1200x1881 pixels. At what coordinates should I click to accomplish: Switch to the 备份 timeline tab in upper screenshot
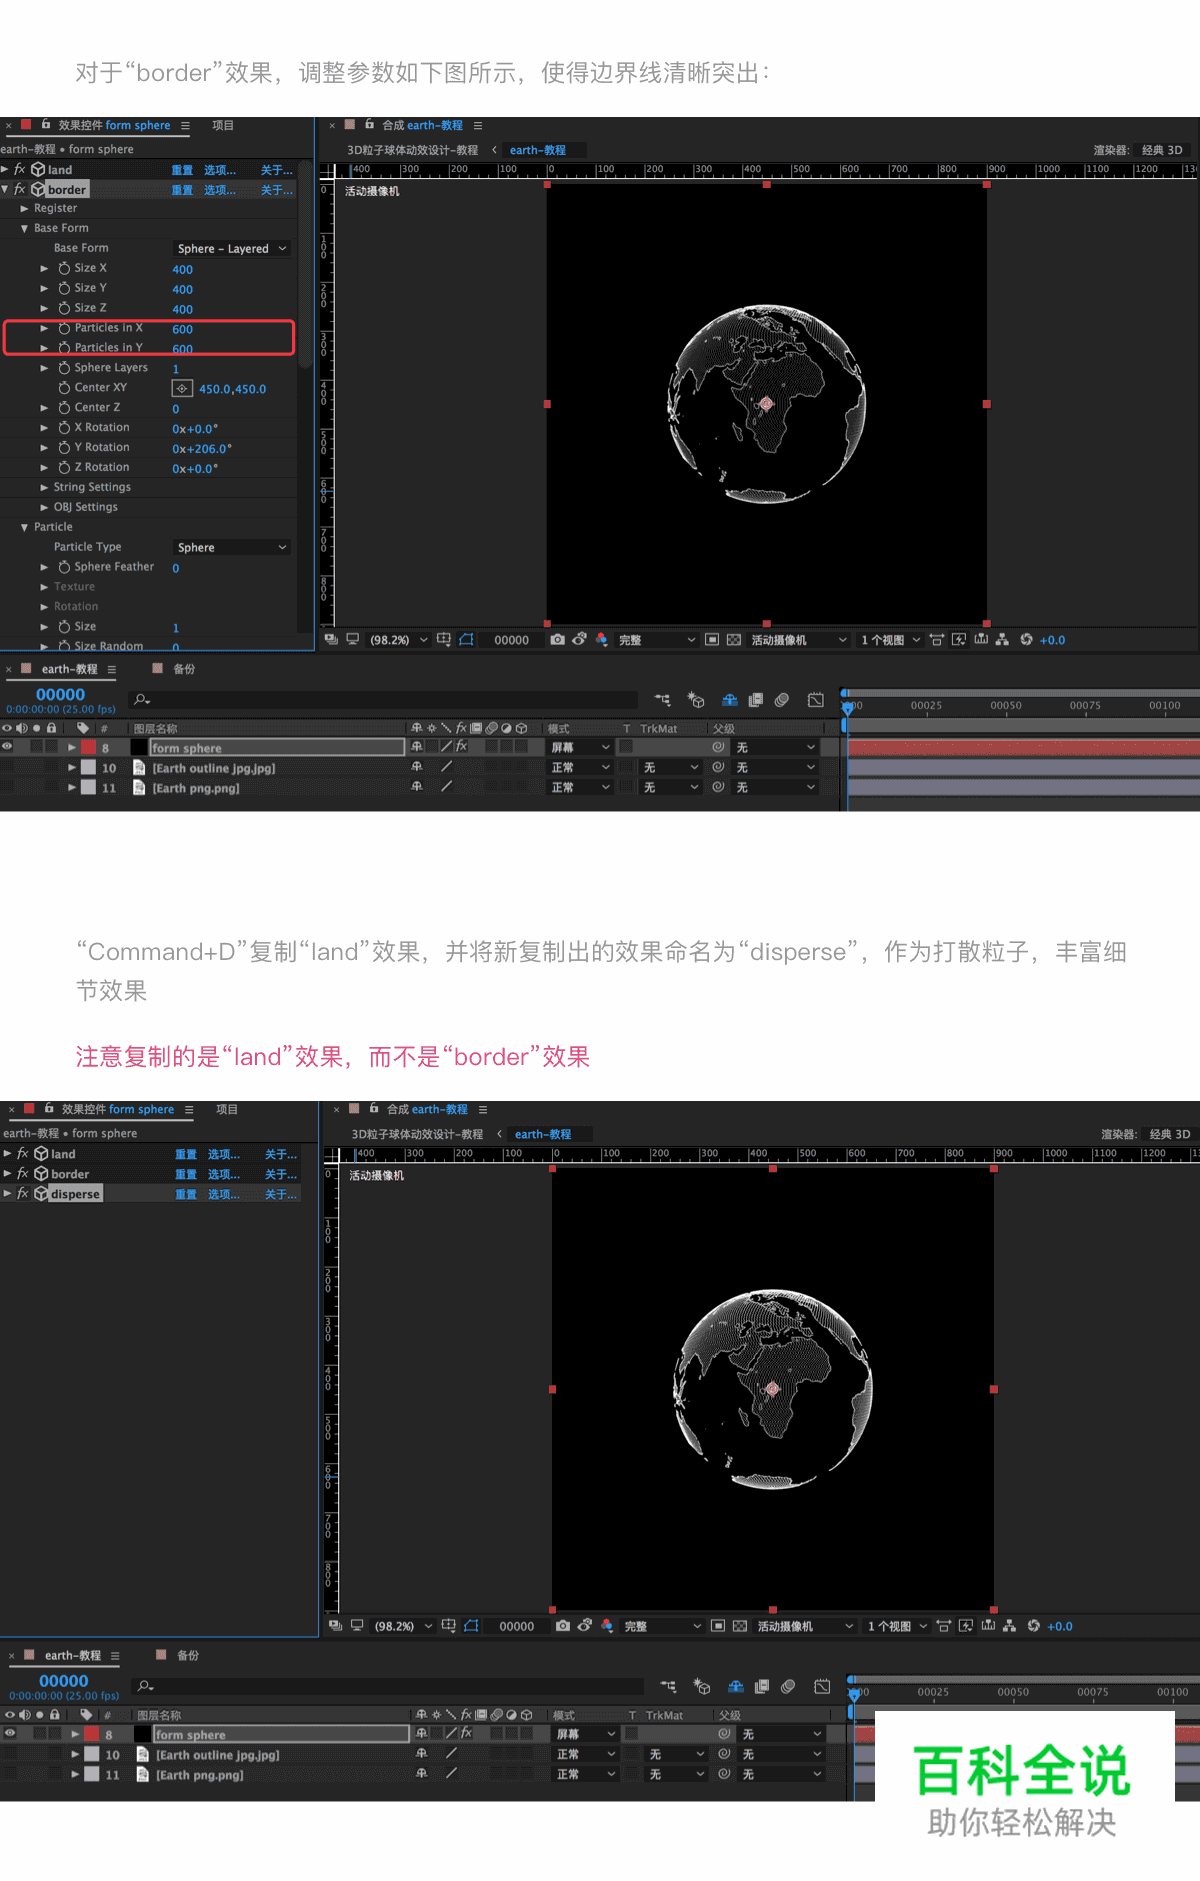pos(184,669)
